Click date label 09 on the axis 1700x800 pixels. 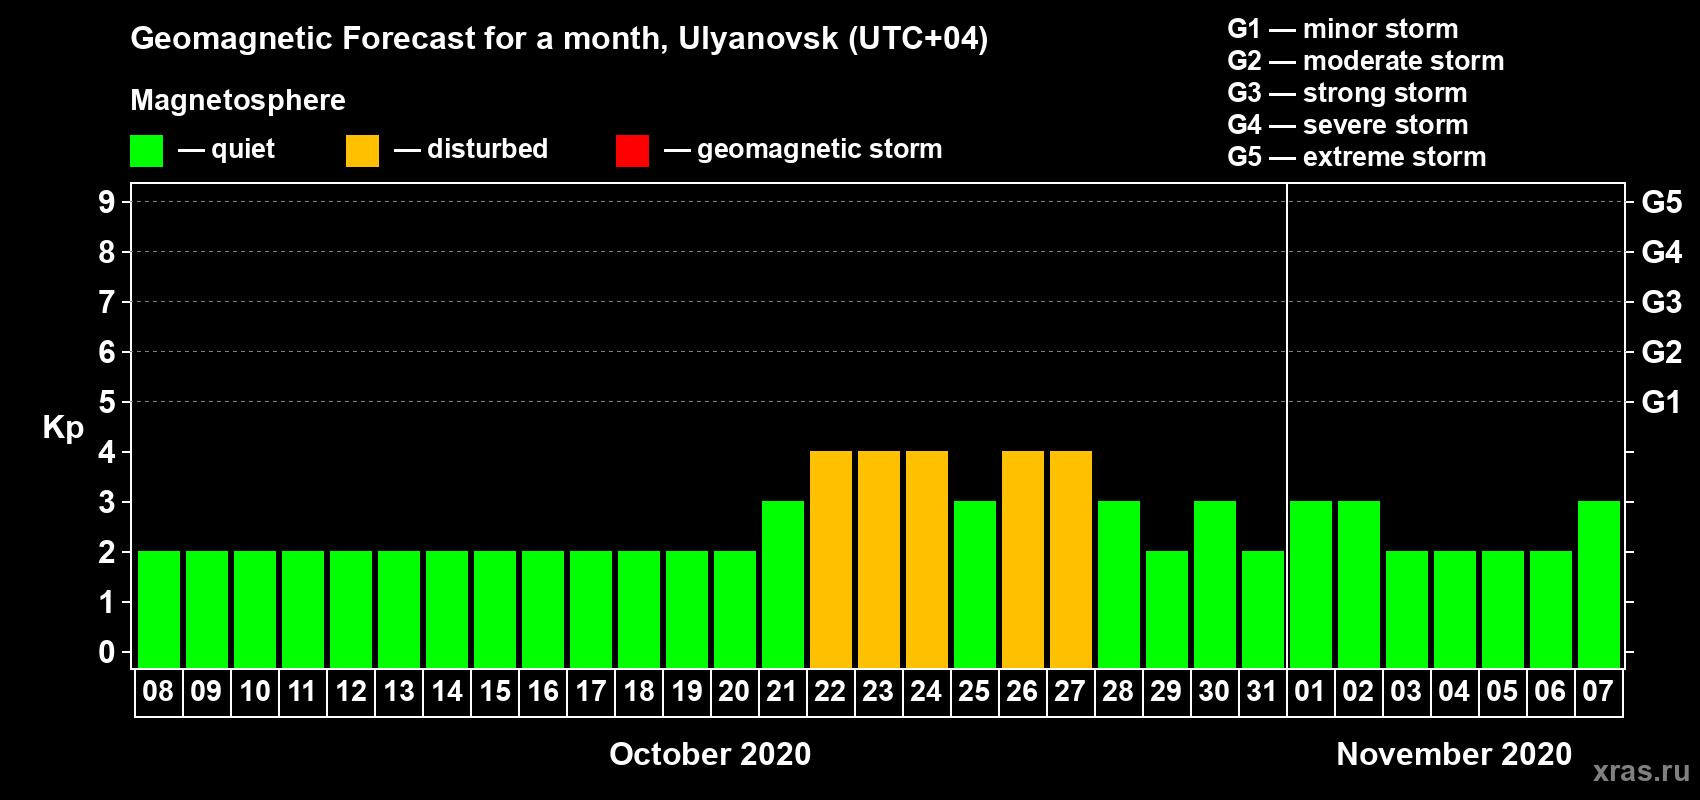coord(206,691)
